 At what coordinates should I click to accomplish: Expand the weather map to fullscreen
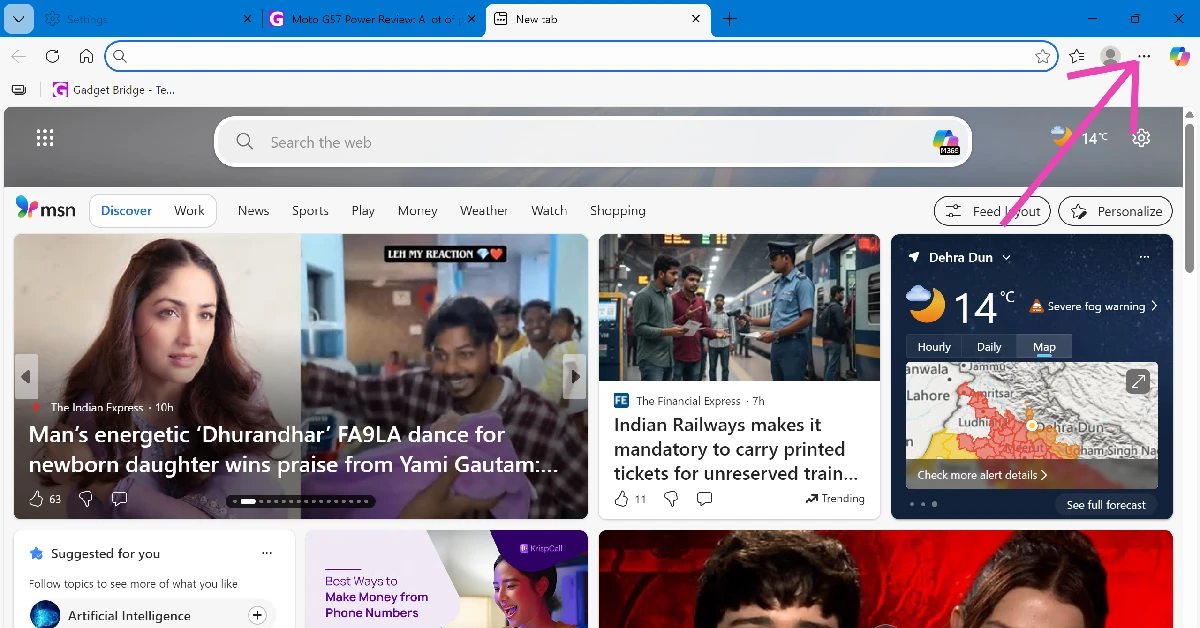[1138, 381]
